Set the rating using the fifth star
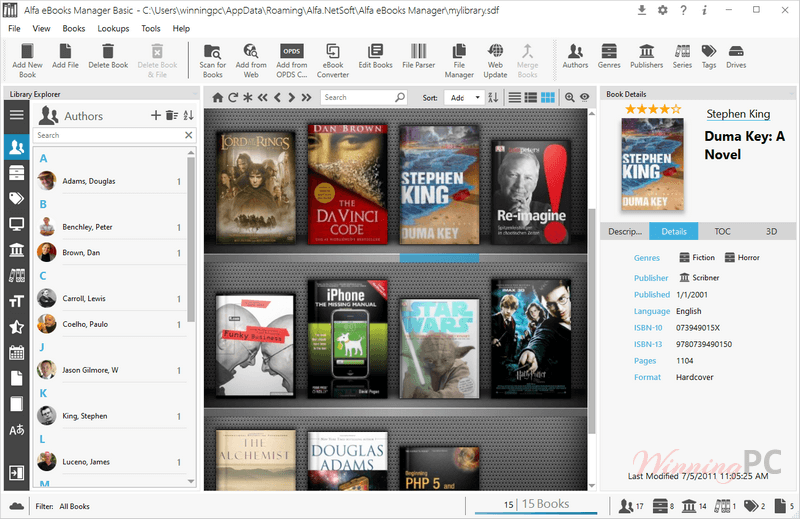Viewport: 800px width, 519px height. (x=676, y=109)
